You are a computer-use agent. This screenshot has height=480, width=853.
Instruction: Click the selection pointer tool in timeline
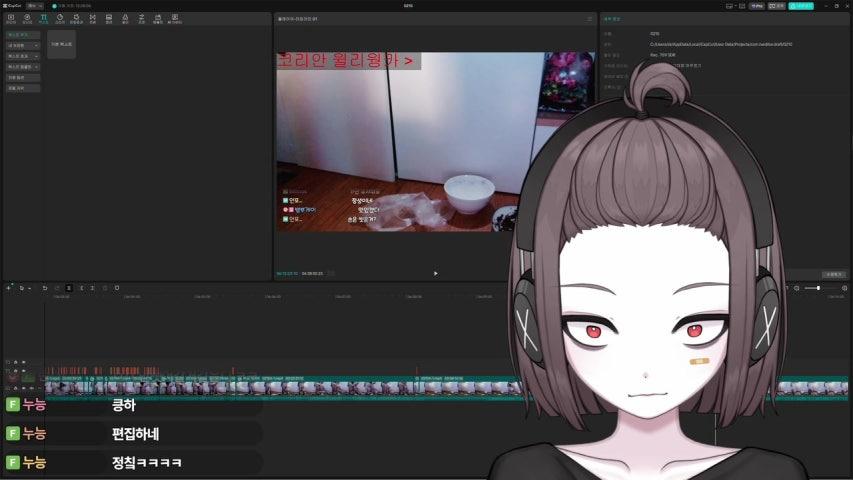click(22, 288)
